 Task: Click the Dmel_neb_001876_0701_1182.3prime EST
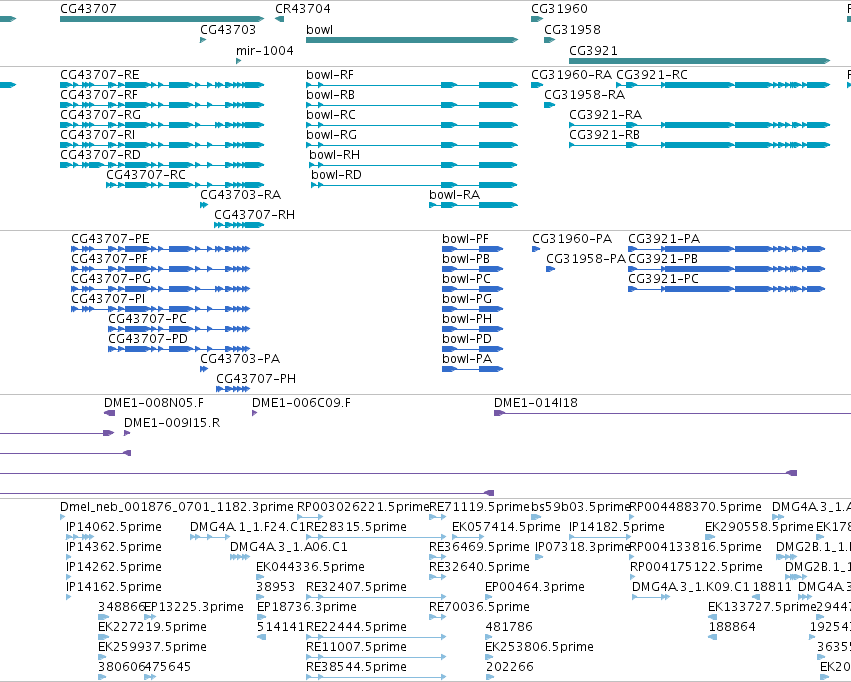62,517
